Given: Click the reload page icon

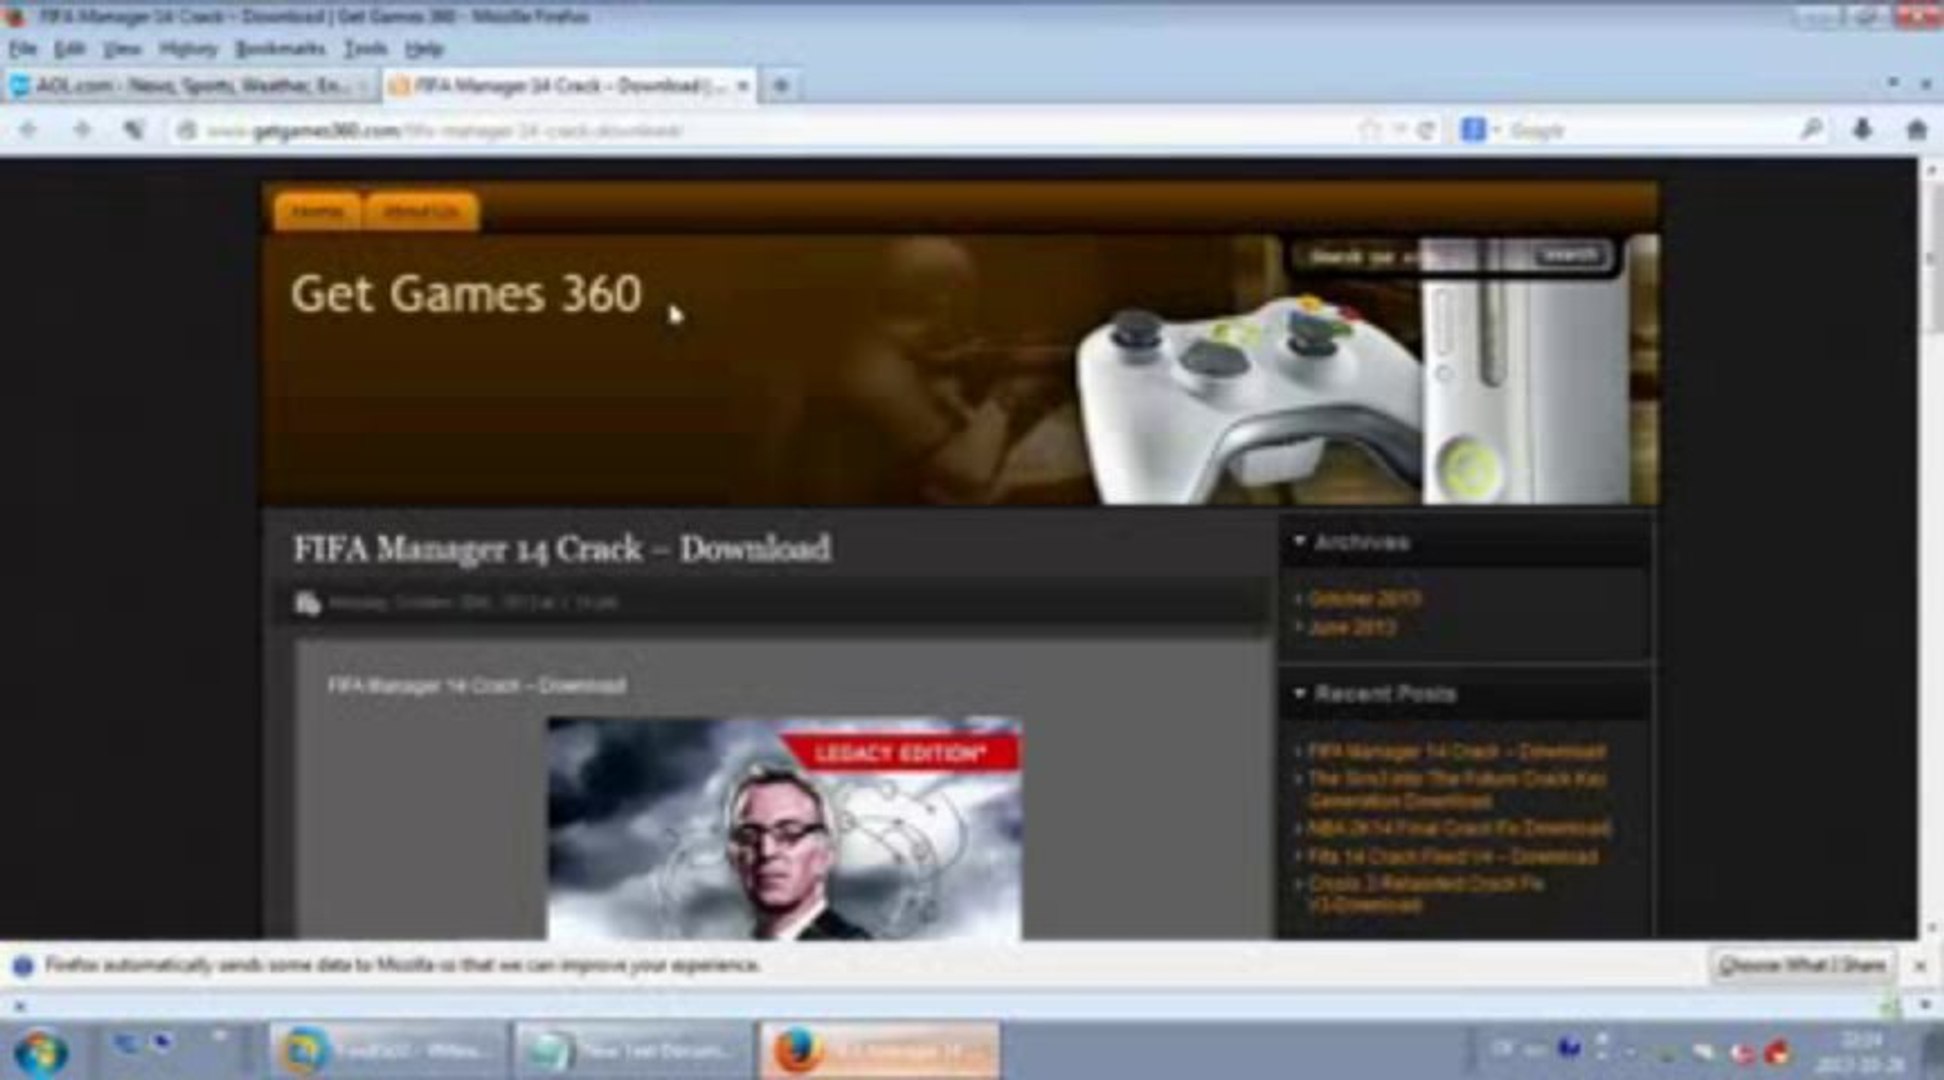Looking at the screenshot, I should click(x=1427, y=130).
